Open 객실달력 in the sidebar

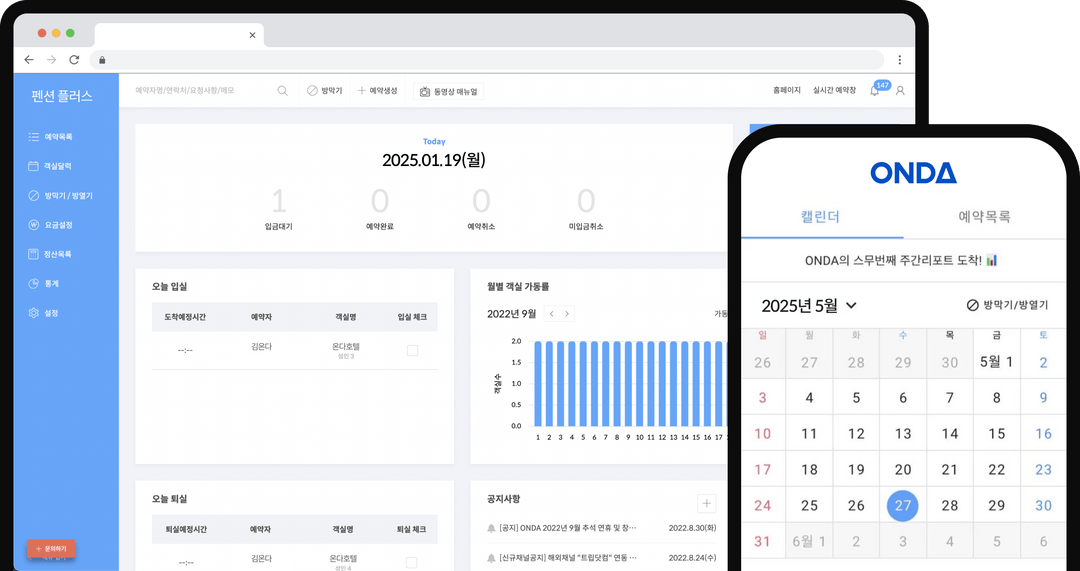point(57,166)
